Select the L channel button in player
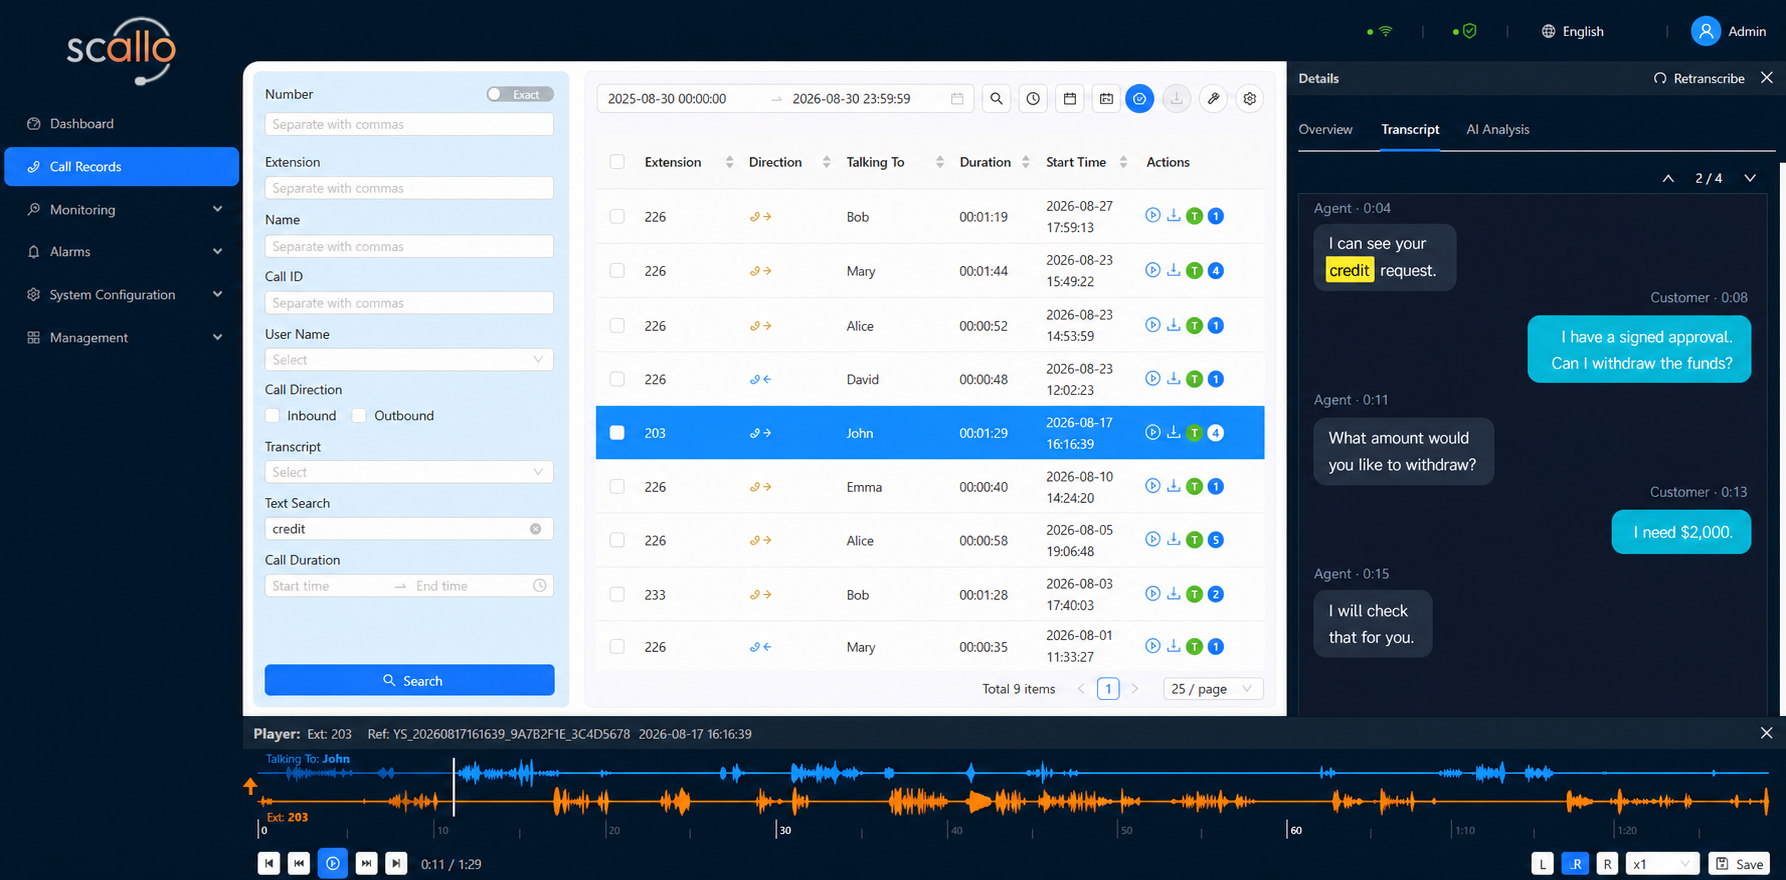Image resolution: width=1786 pixels, height=880 pixels. tap(1542, 864)
